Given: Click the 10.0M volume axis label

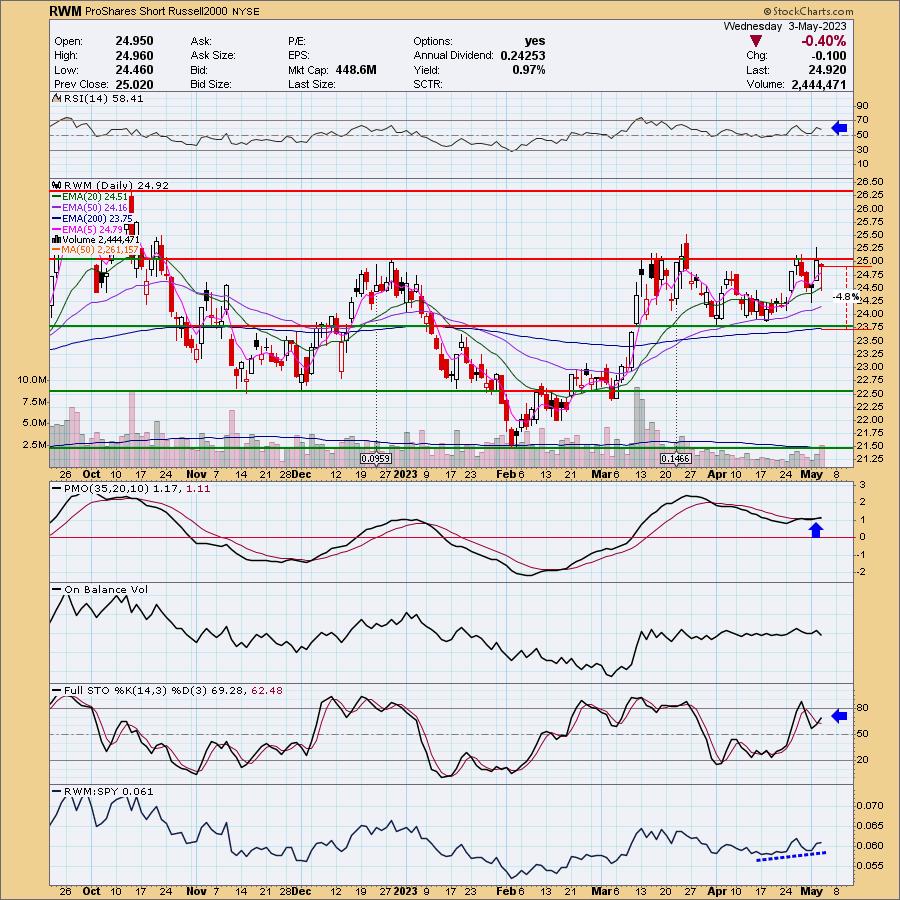Looking at the screenshot, I should (x=32, y=379).
